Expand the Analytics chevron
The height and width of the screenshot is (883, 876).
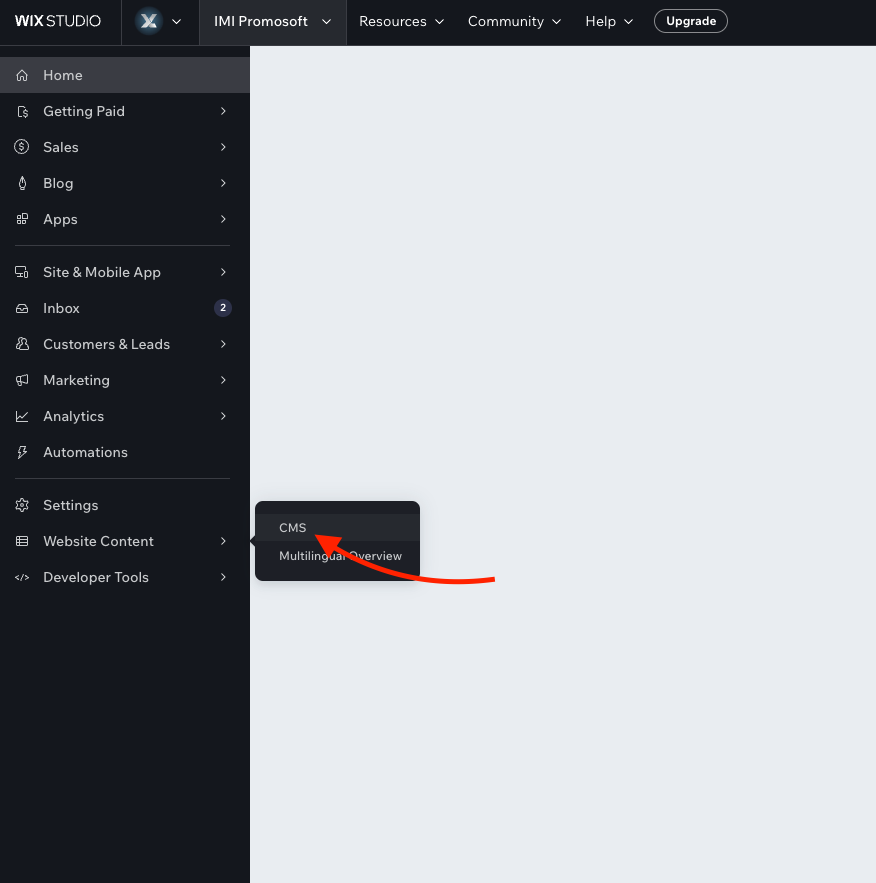[x=224, y=416]
